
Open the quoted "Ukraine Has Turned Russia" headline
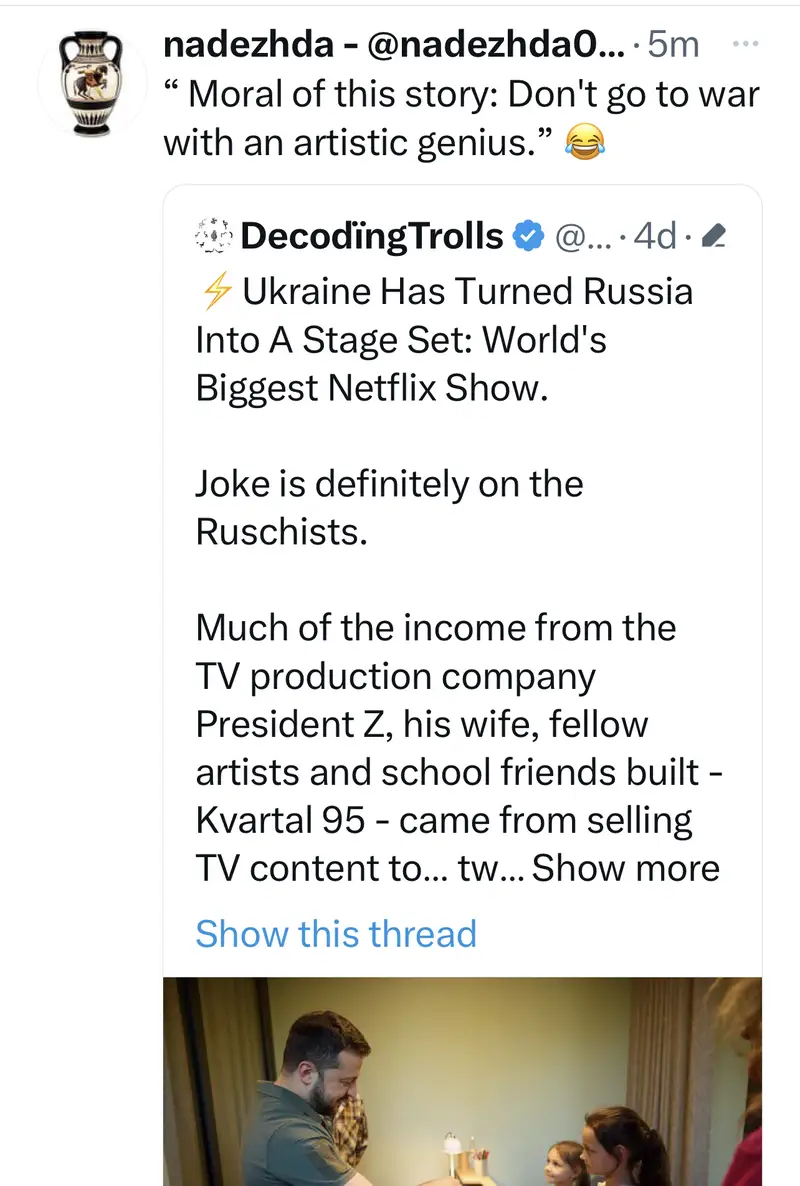pyautogui.click(x=444, y=340)
